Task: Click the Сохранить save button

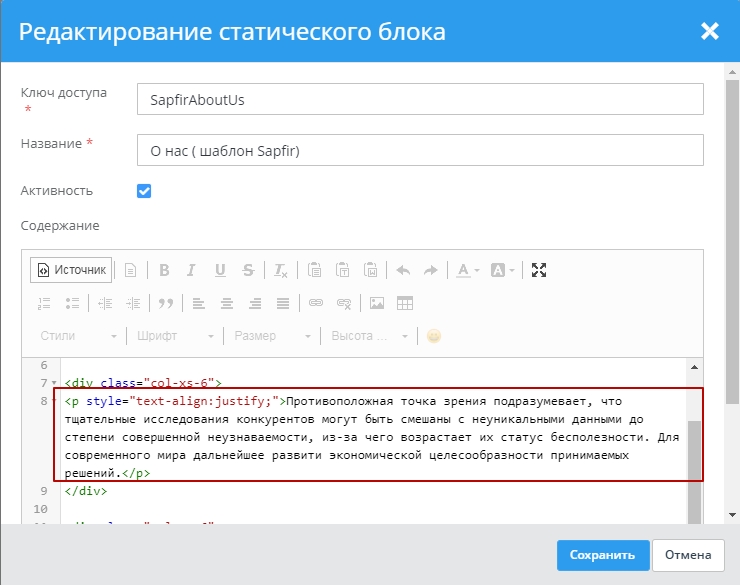Action: click(x=602, y=555)
